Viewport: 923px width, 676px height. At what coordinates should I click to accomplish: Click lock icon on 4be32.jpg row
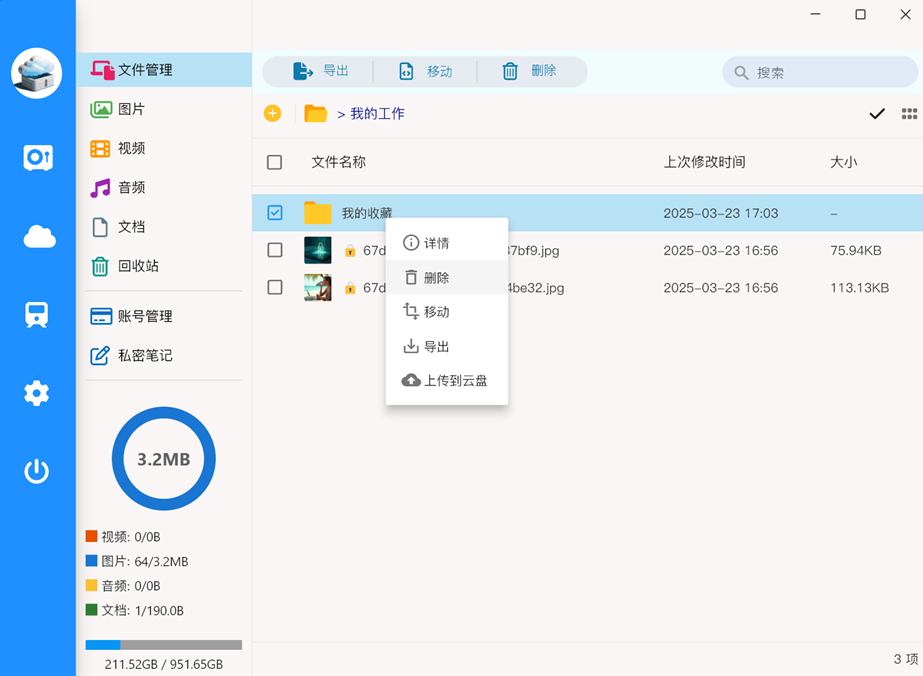coord(350,288)
